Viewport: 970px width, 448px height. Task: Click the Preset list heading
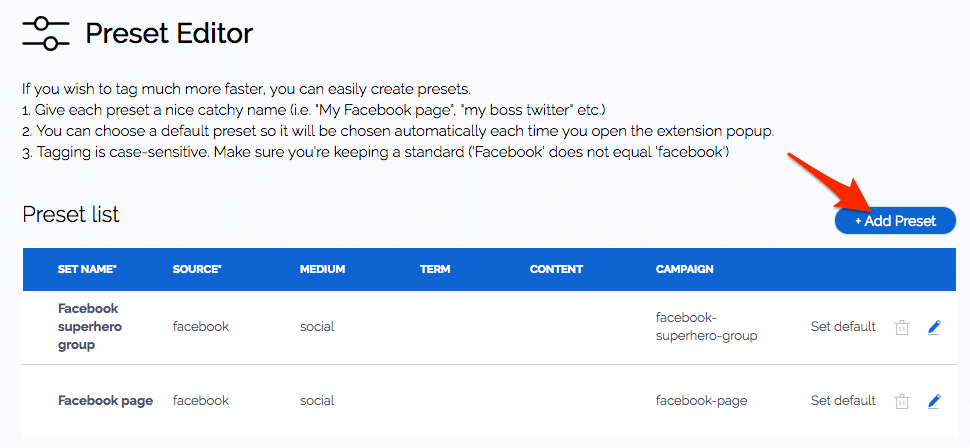(71, 215)
